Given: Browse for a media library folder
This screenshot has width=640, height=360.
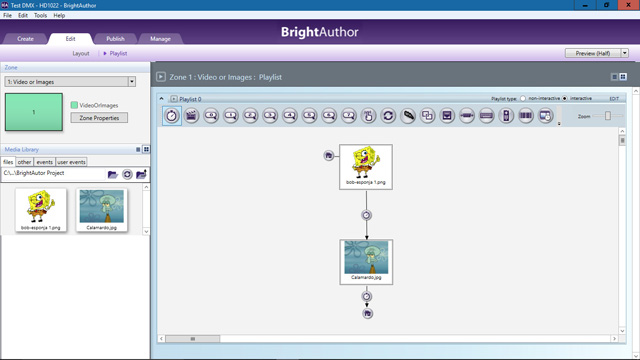Looking at the screenshot, I should (x=113, y=174).
